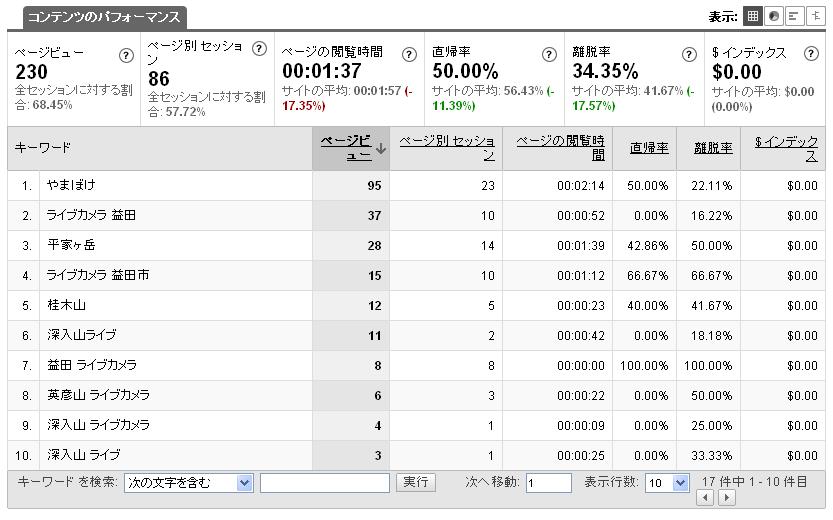Click help icon beside $ インデックス
The width and height of the screenshot is (833, 520).
811,55
